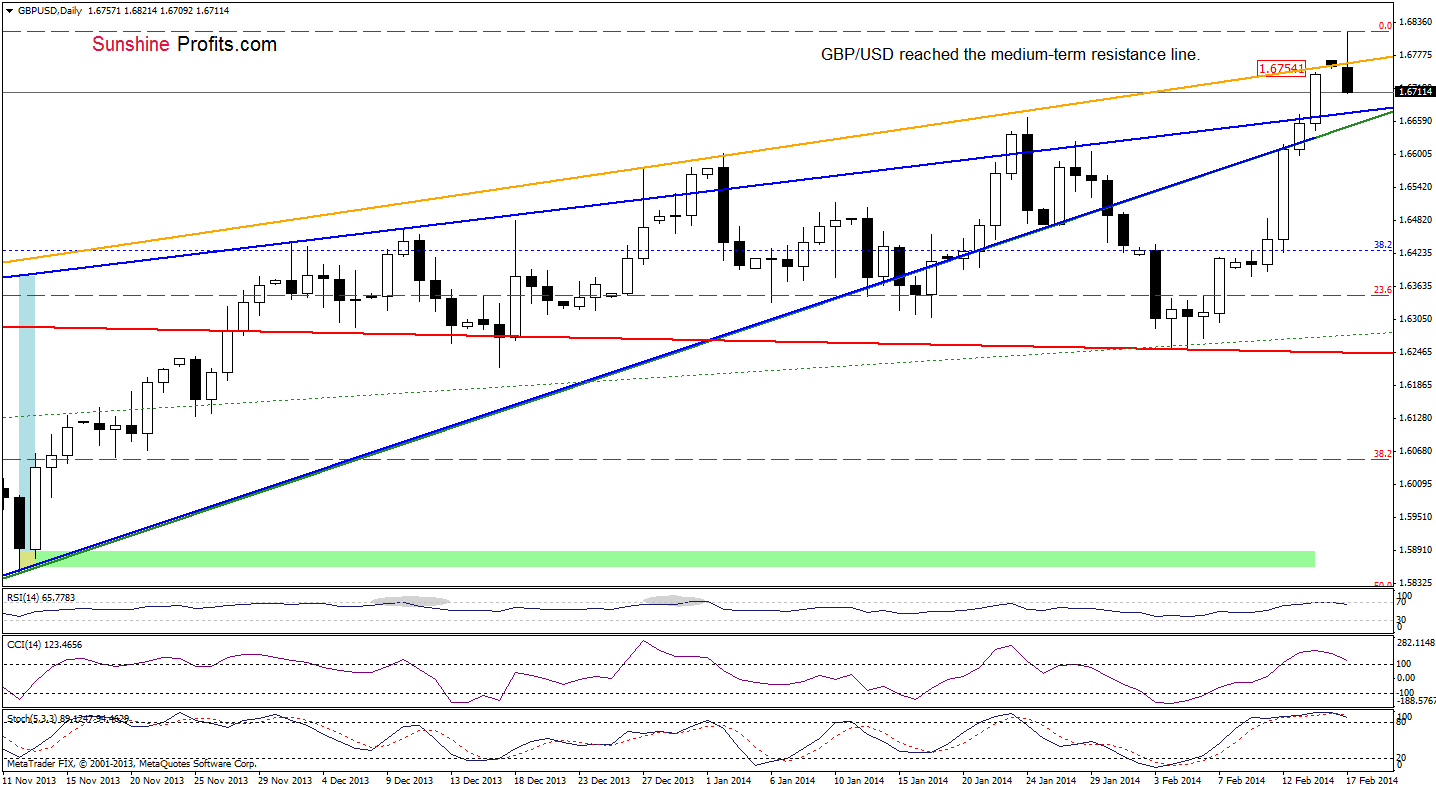The height and width of the screenshot is (789, 1436).
Task: Click the red 23.6 Fibonacci level label
Action: [1383, 289]
